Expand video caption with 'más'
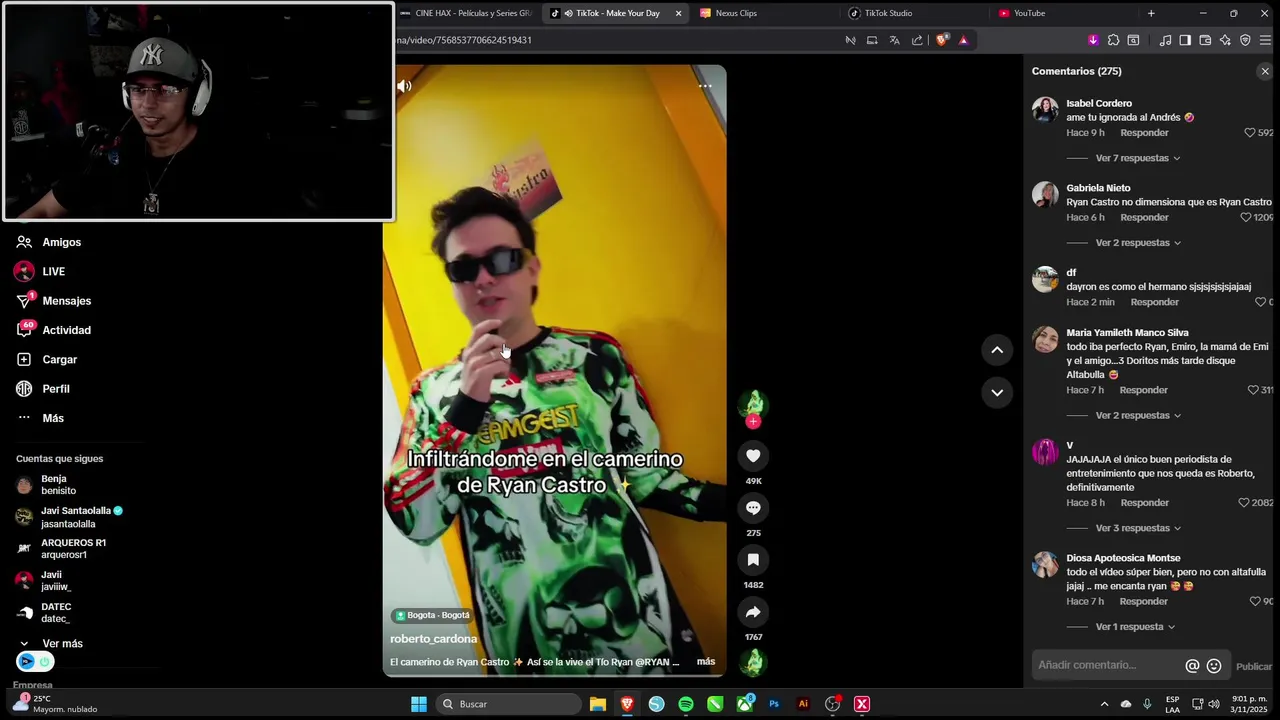Screen dimensions: 1280x720 click(x=706, y=662)
